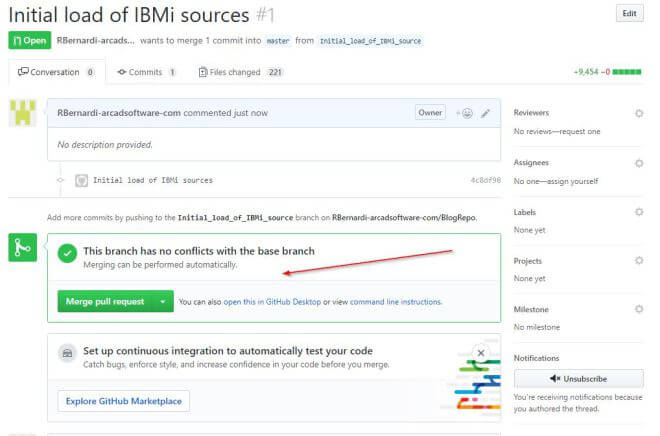The image size is (660, 436).
Task: Click the green merge branch icon
Action: pos(22,247)
